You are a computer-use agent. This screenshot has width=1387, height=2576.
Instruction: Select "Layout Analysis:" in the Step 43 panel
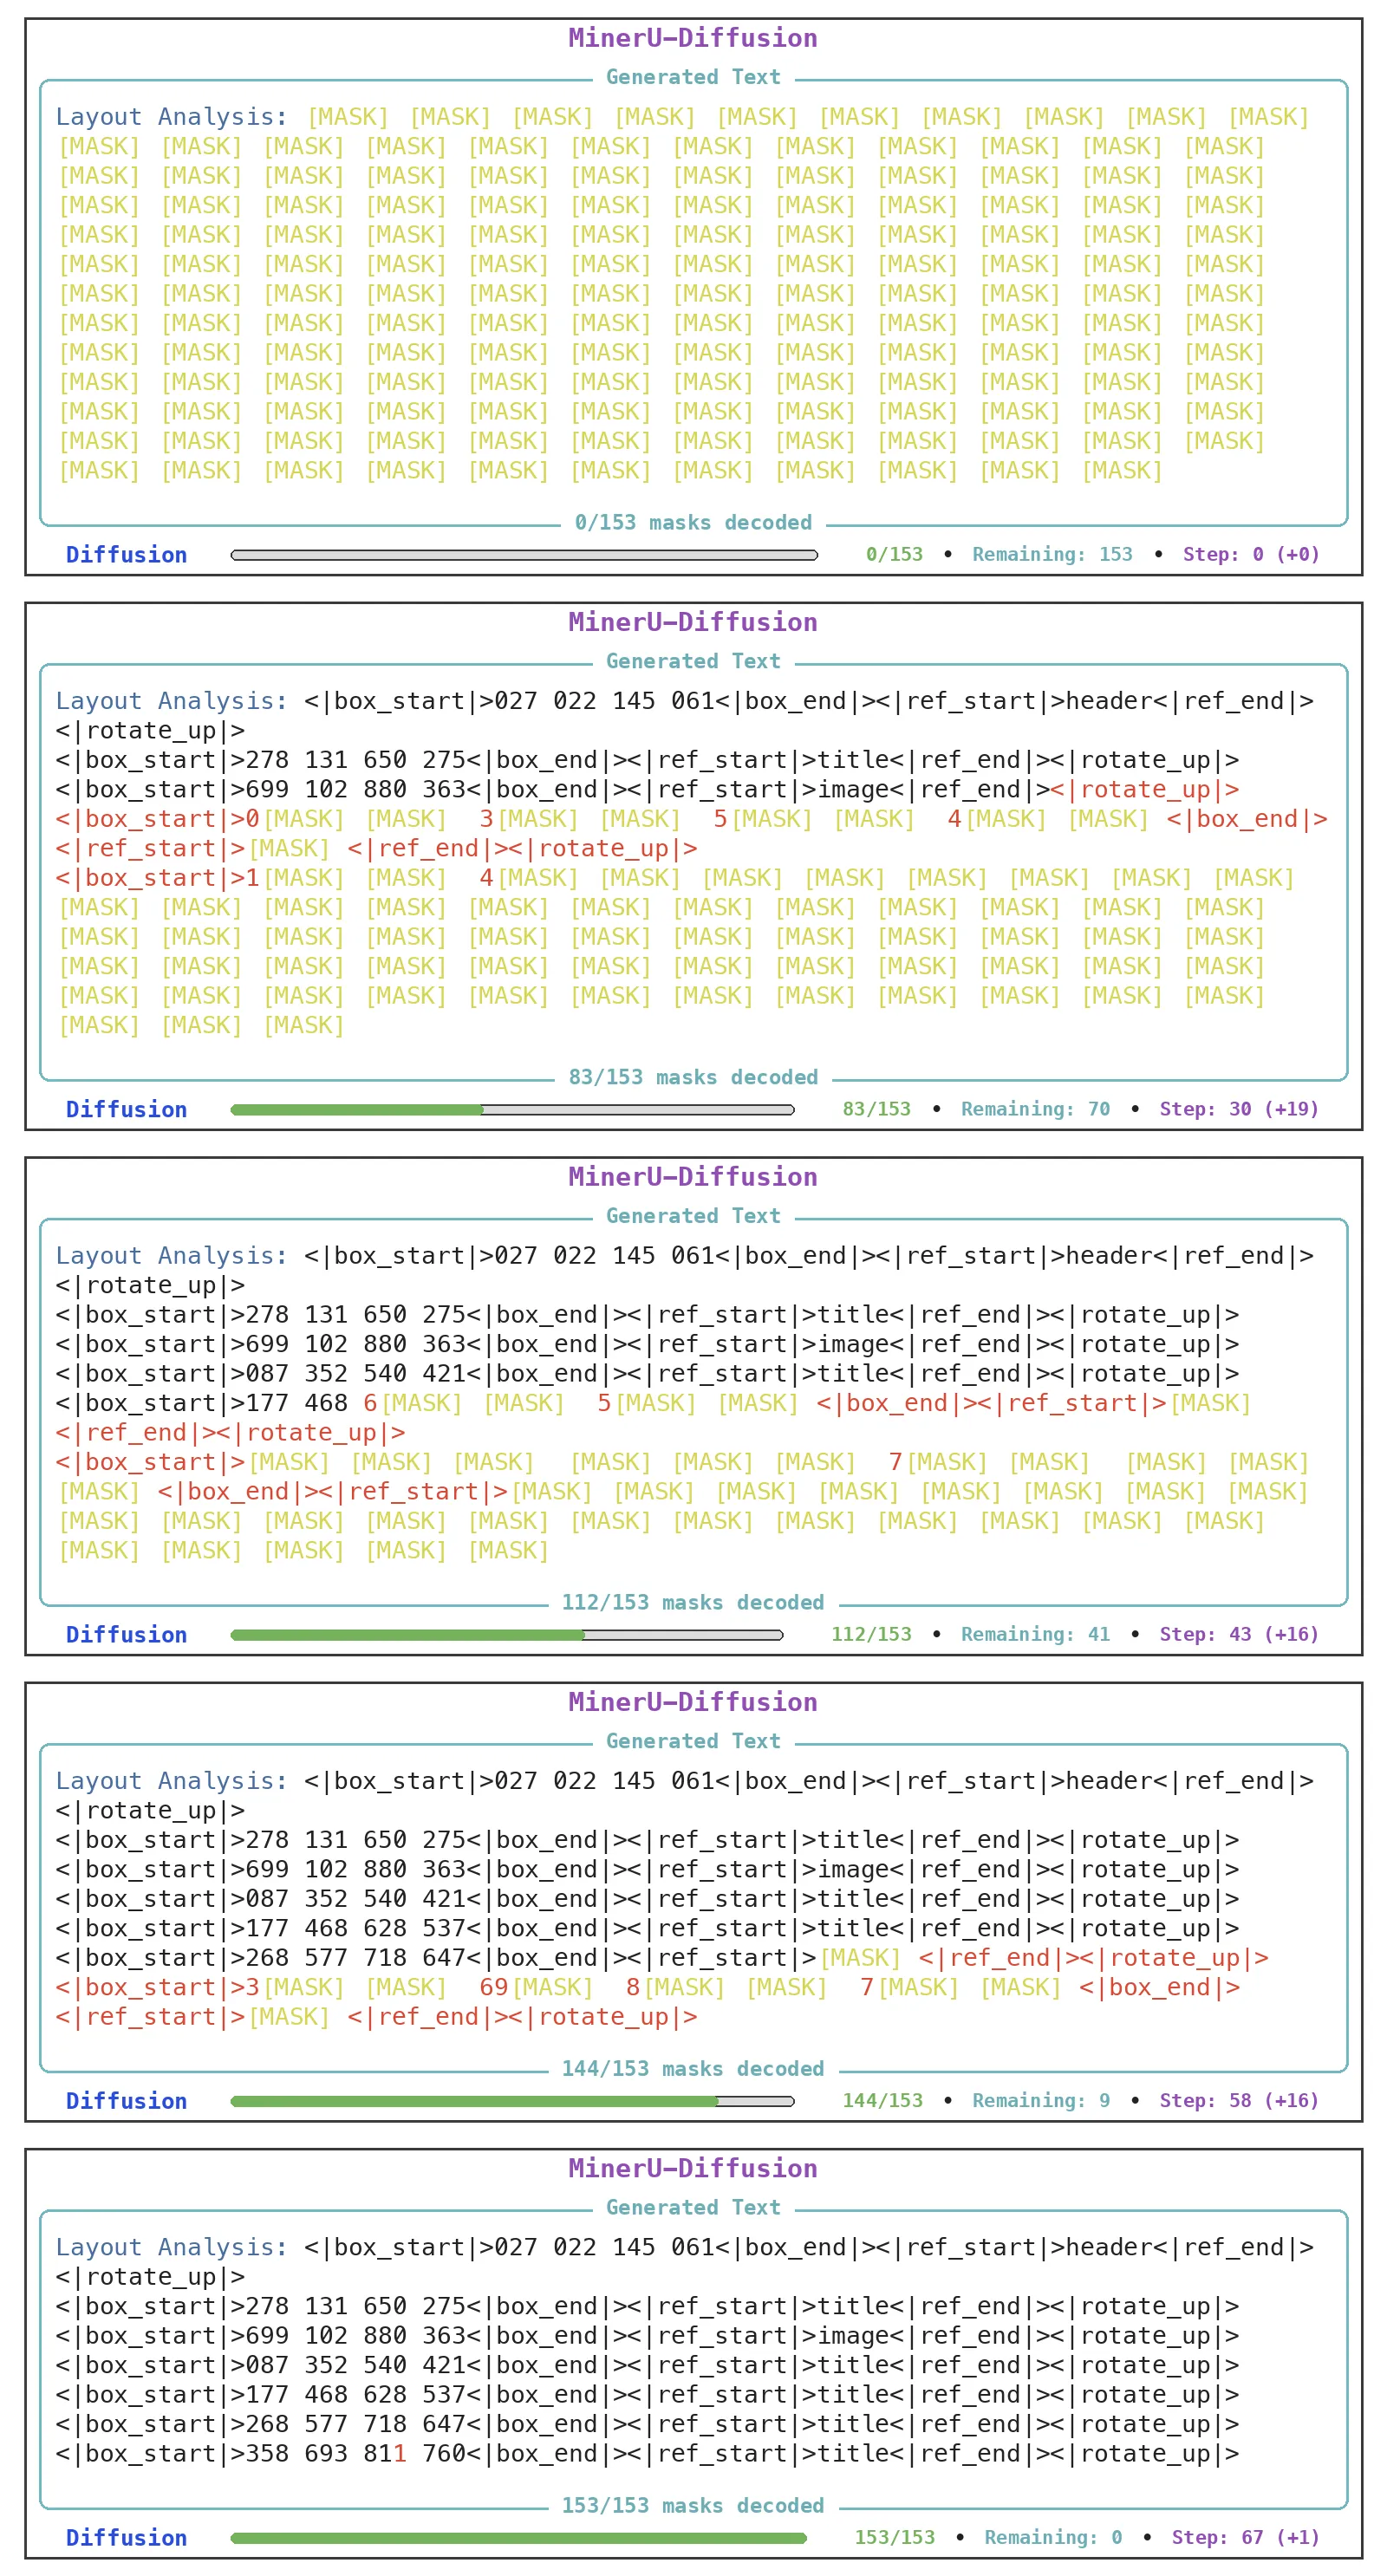(171, 1256)
